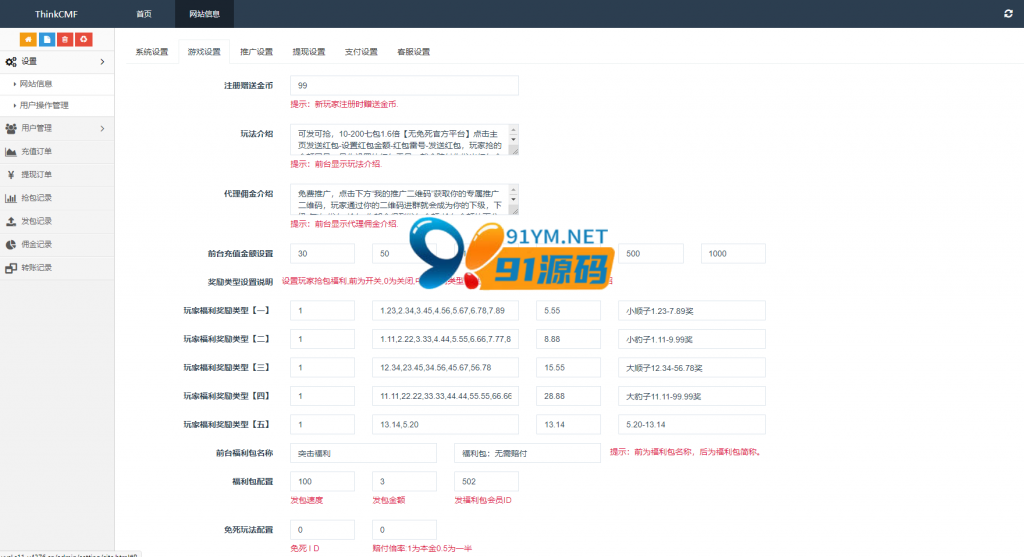Click the yen icon beside 提现订单
The image size is (1024, 557).
click(x=11, y=175)
